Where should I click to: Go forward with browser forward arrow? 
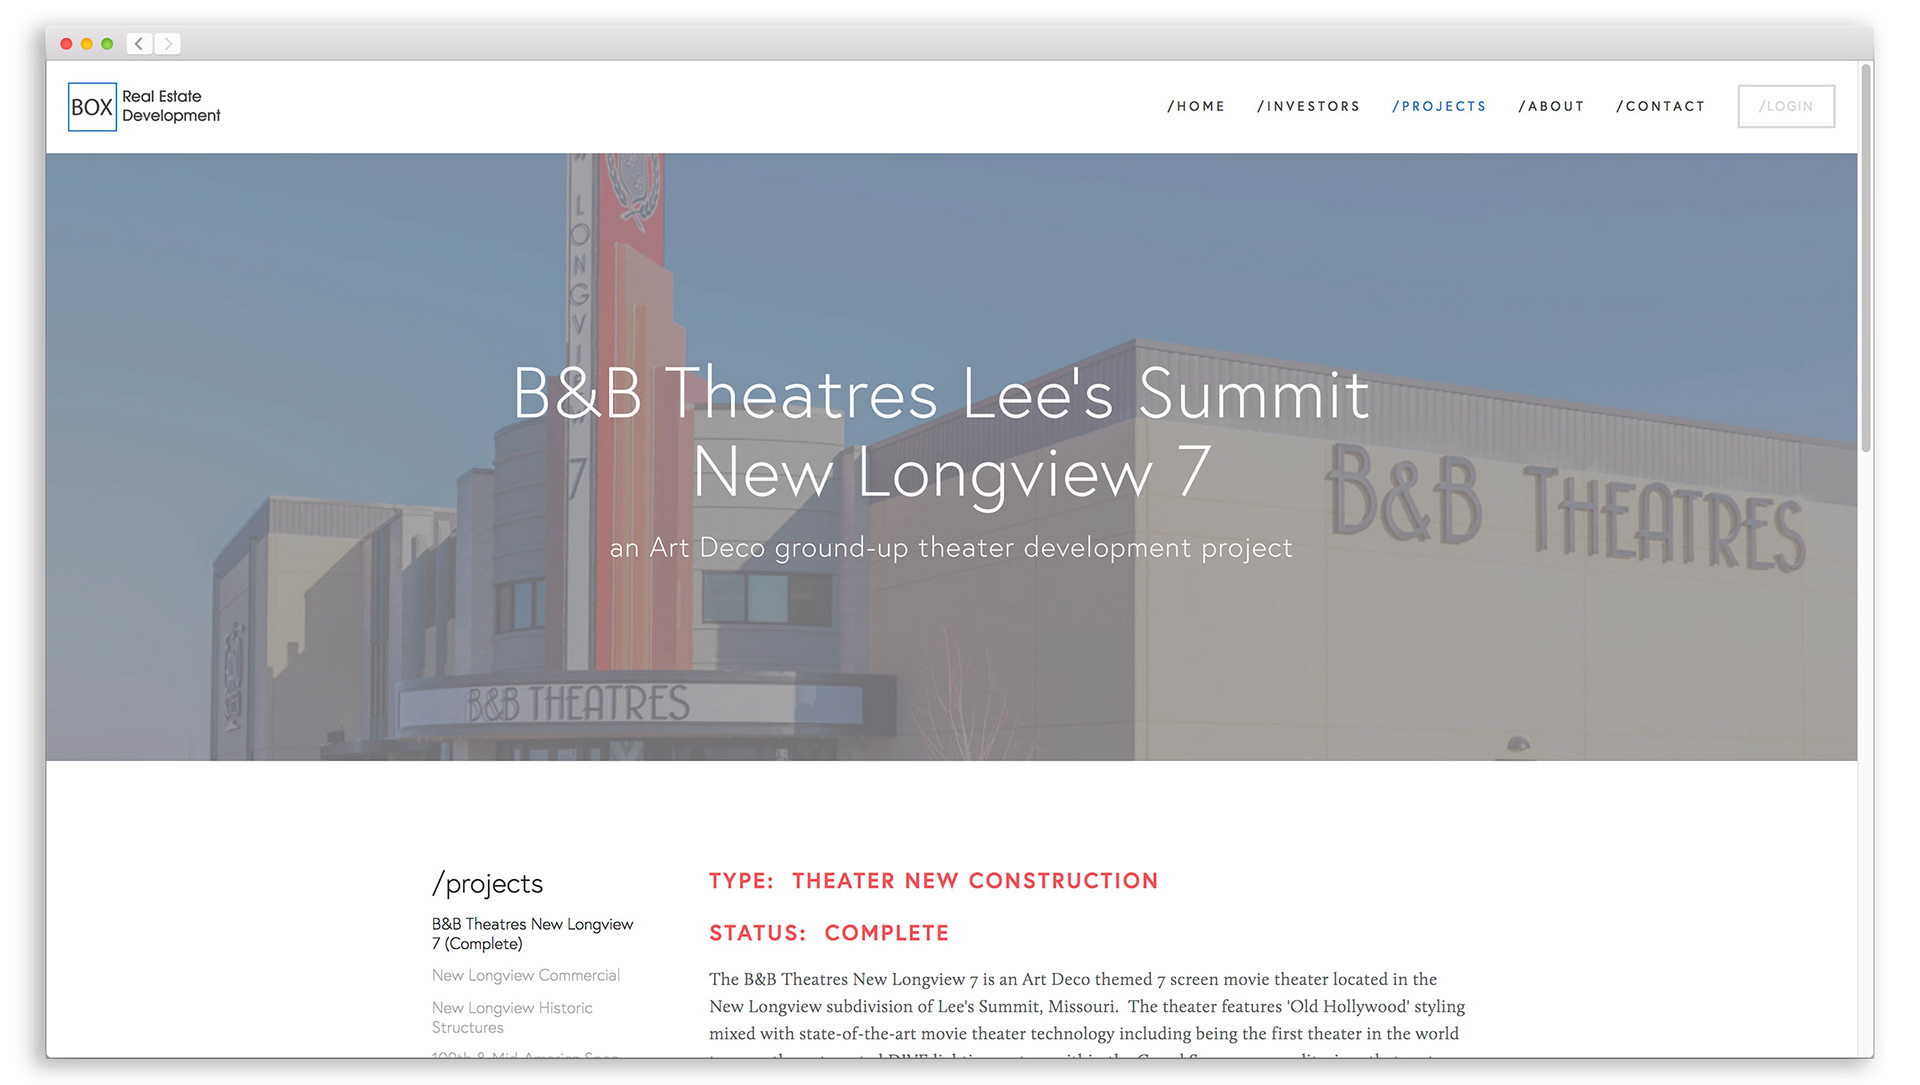pyautogui.click(x=167, y=43)
